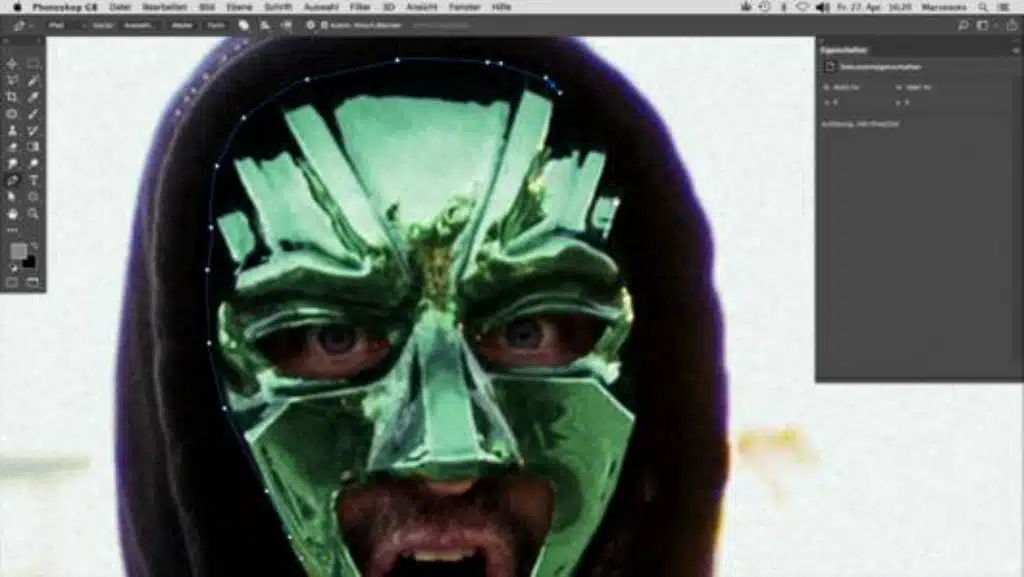Open the Eigenschaften panel flyout menu

click(x=1016, y=50)
